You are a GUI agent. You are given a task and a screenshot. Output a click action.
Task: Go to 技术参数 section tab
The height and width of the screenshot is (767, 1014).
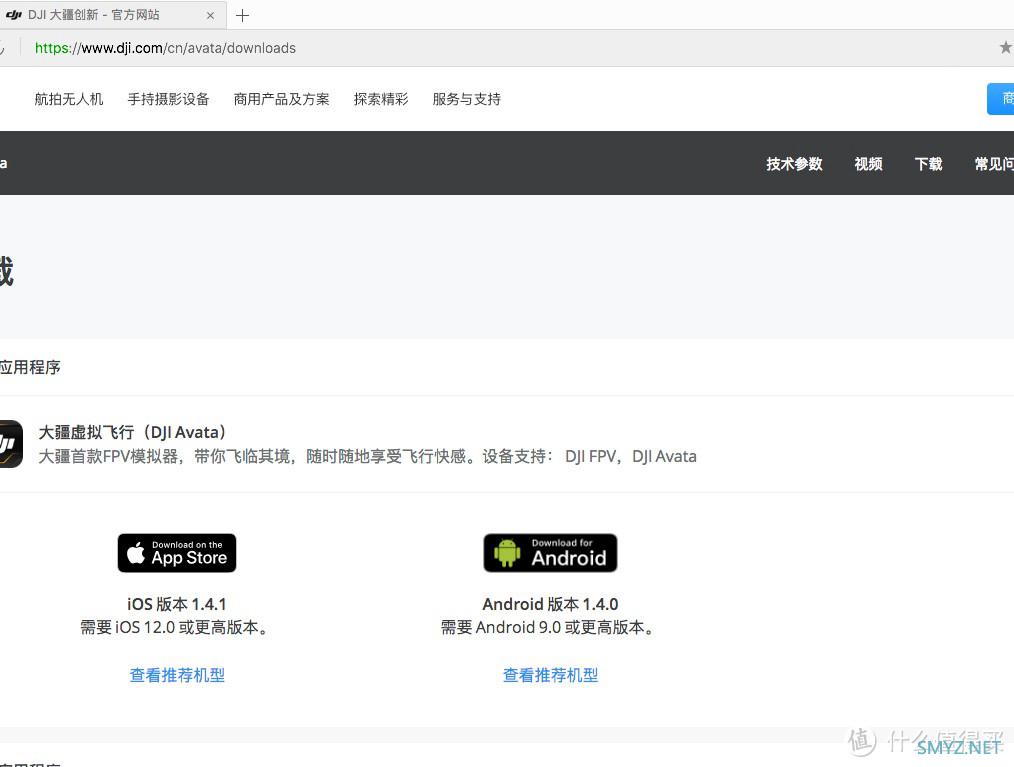[794, 164]
